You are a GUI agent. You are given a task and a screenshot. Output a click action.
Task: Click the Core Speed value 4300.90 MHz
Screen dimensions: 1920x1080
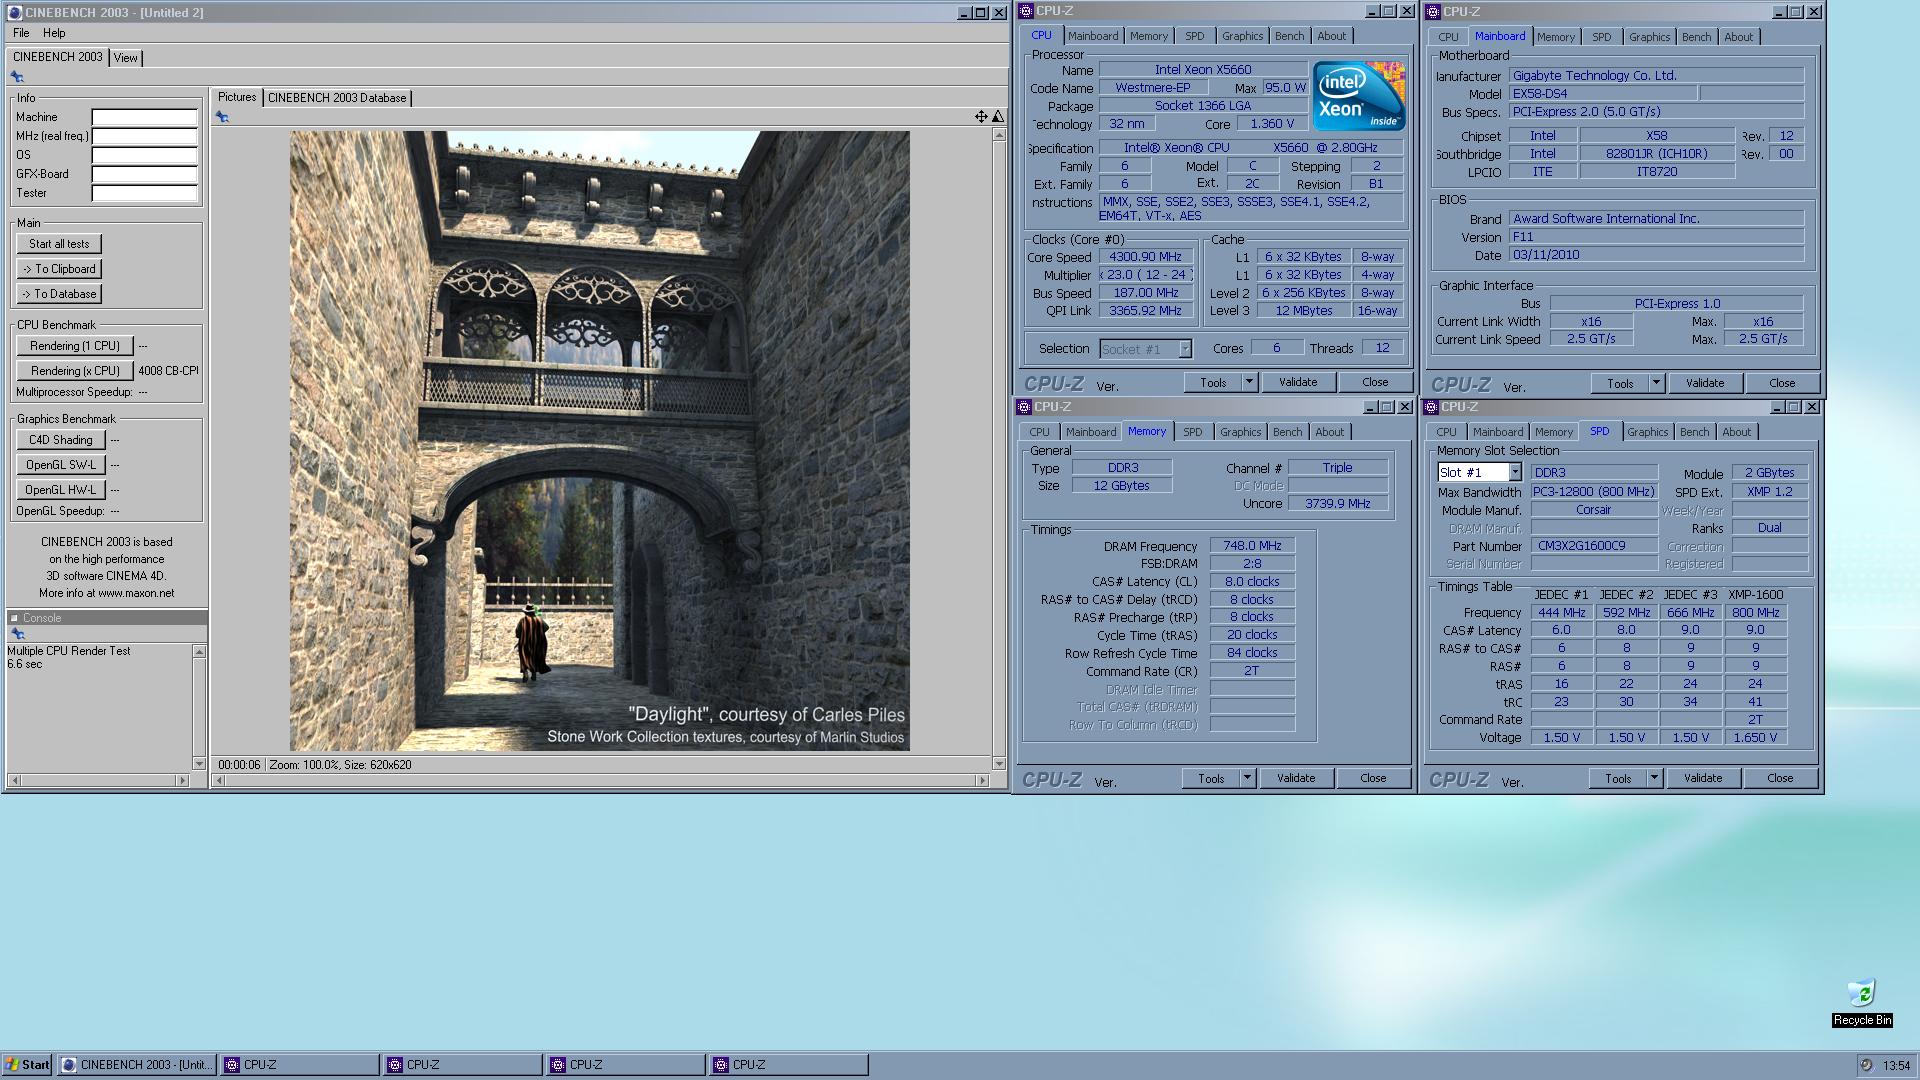[1146, 257]
